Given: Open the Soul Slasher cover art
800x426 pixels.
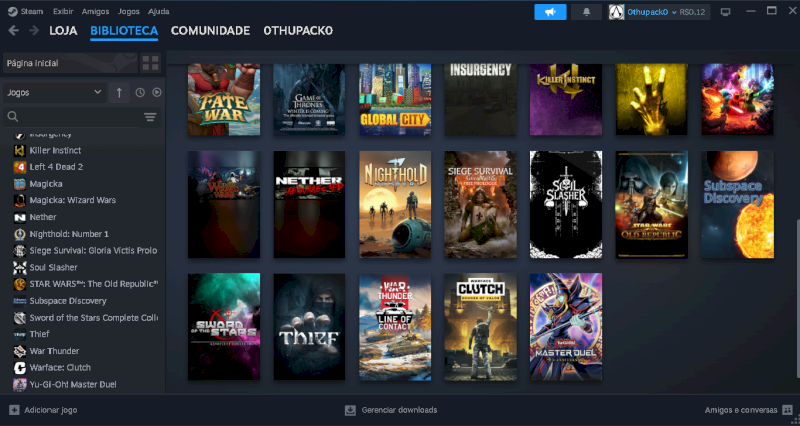Looking at the screenshot, I should coord(566,204).
